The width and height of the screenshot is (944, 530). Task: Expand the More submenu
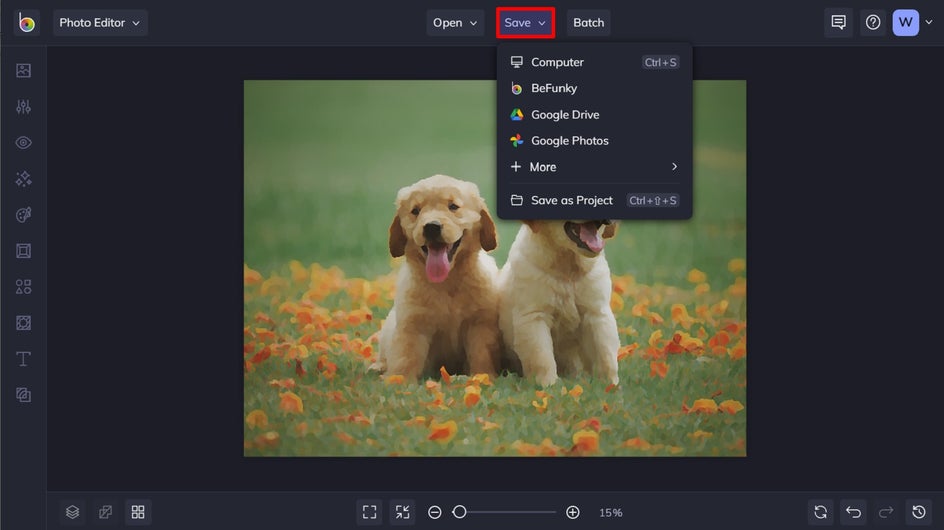pyautogui.click(x=594, y=167)
